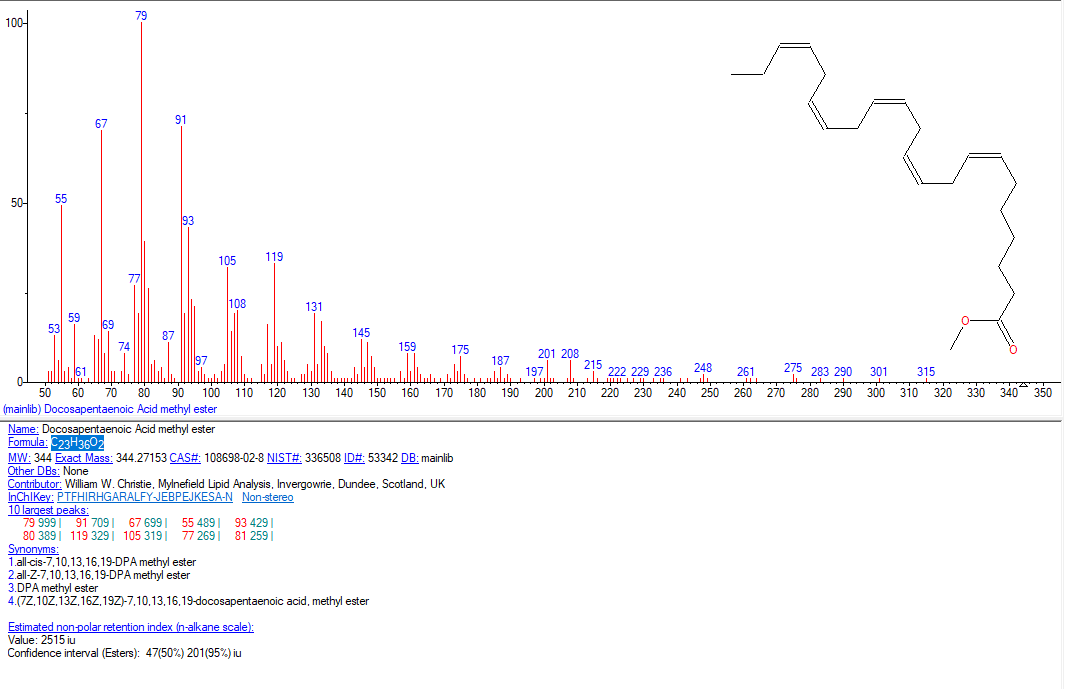The width and height of the screenshot is (1065, 689).
Task: Open the "Estimated non-polar retention index" link
Action: click(x=131, y=627)
